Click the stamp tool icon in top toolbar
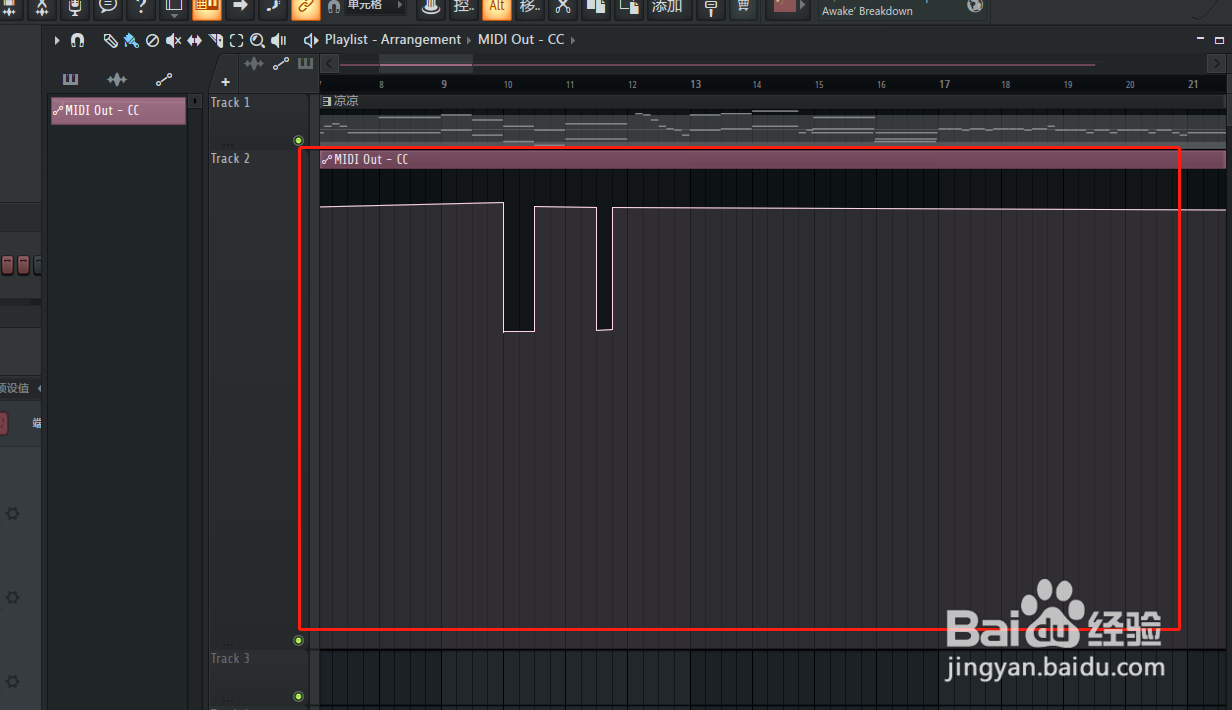 (430, 8)
